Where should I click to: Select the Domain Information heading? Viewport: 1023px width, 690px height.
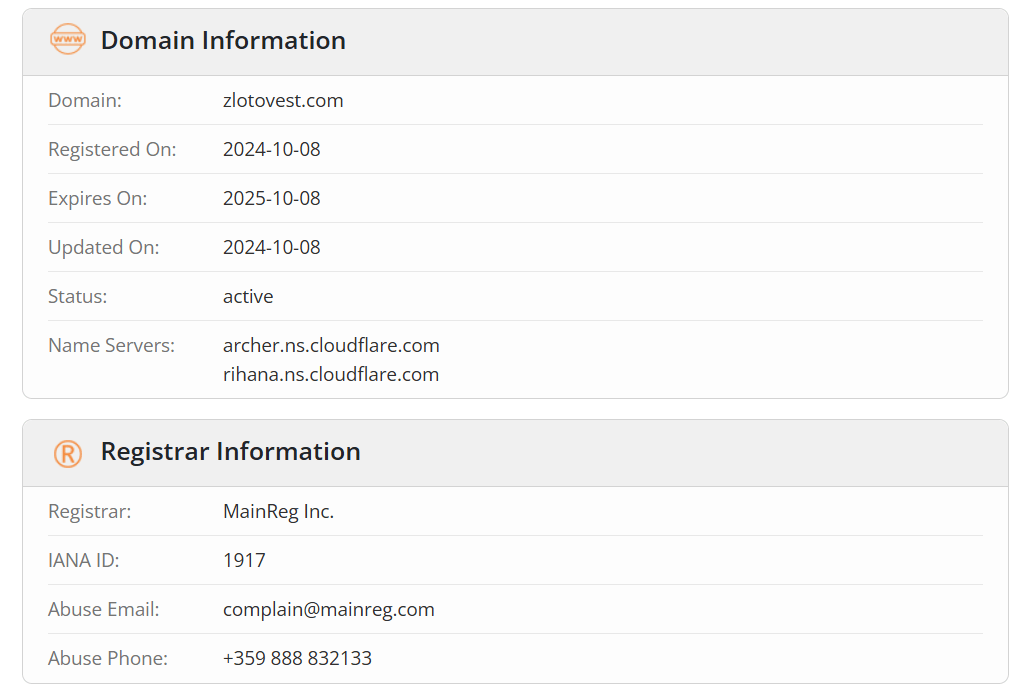(223, 40)
